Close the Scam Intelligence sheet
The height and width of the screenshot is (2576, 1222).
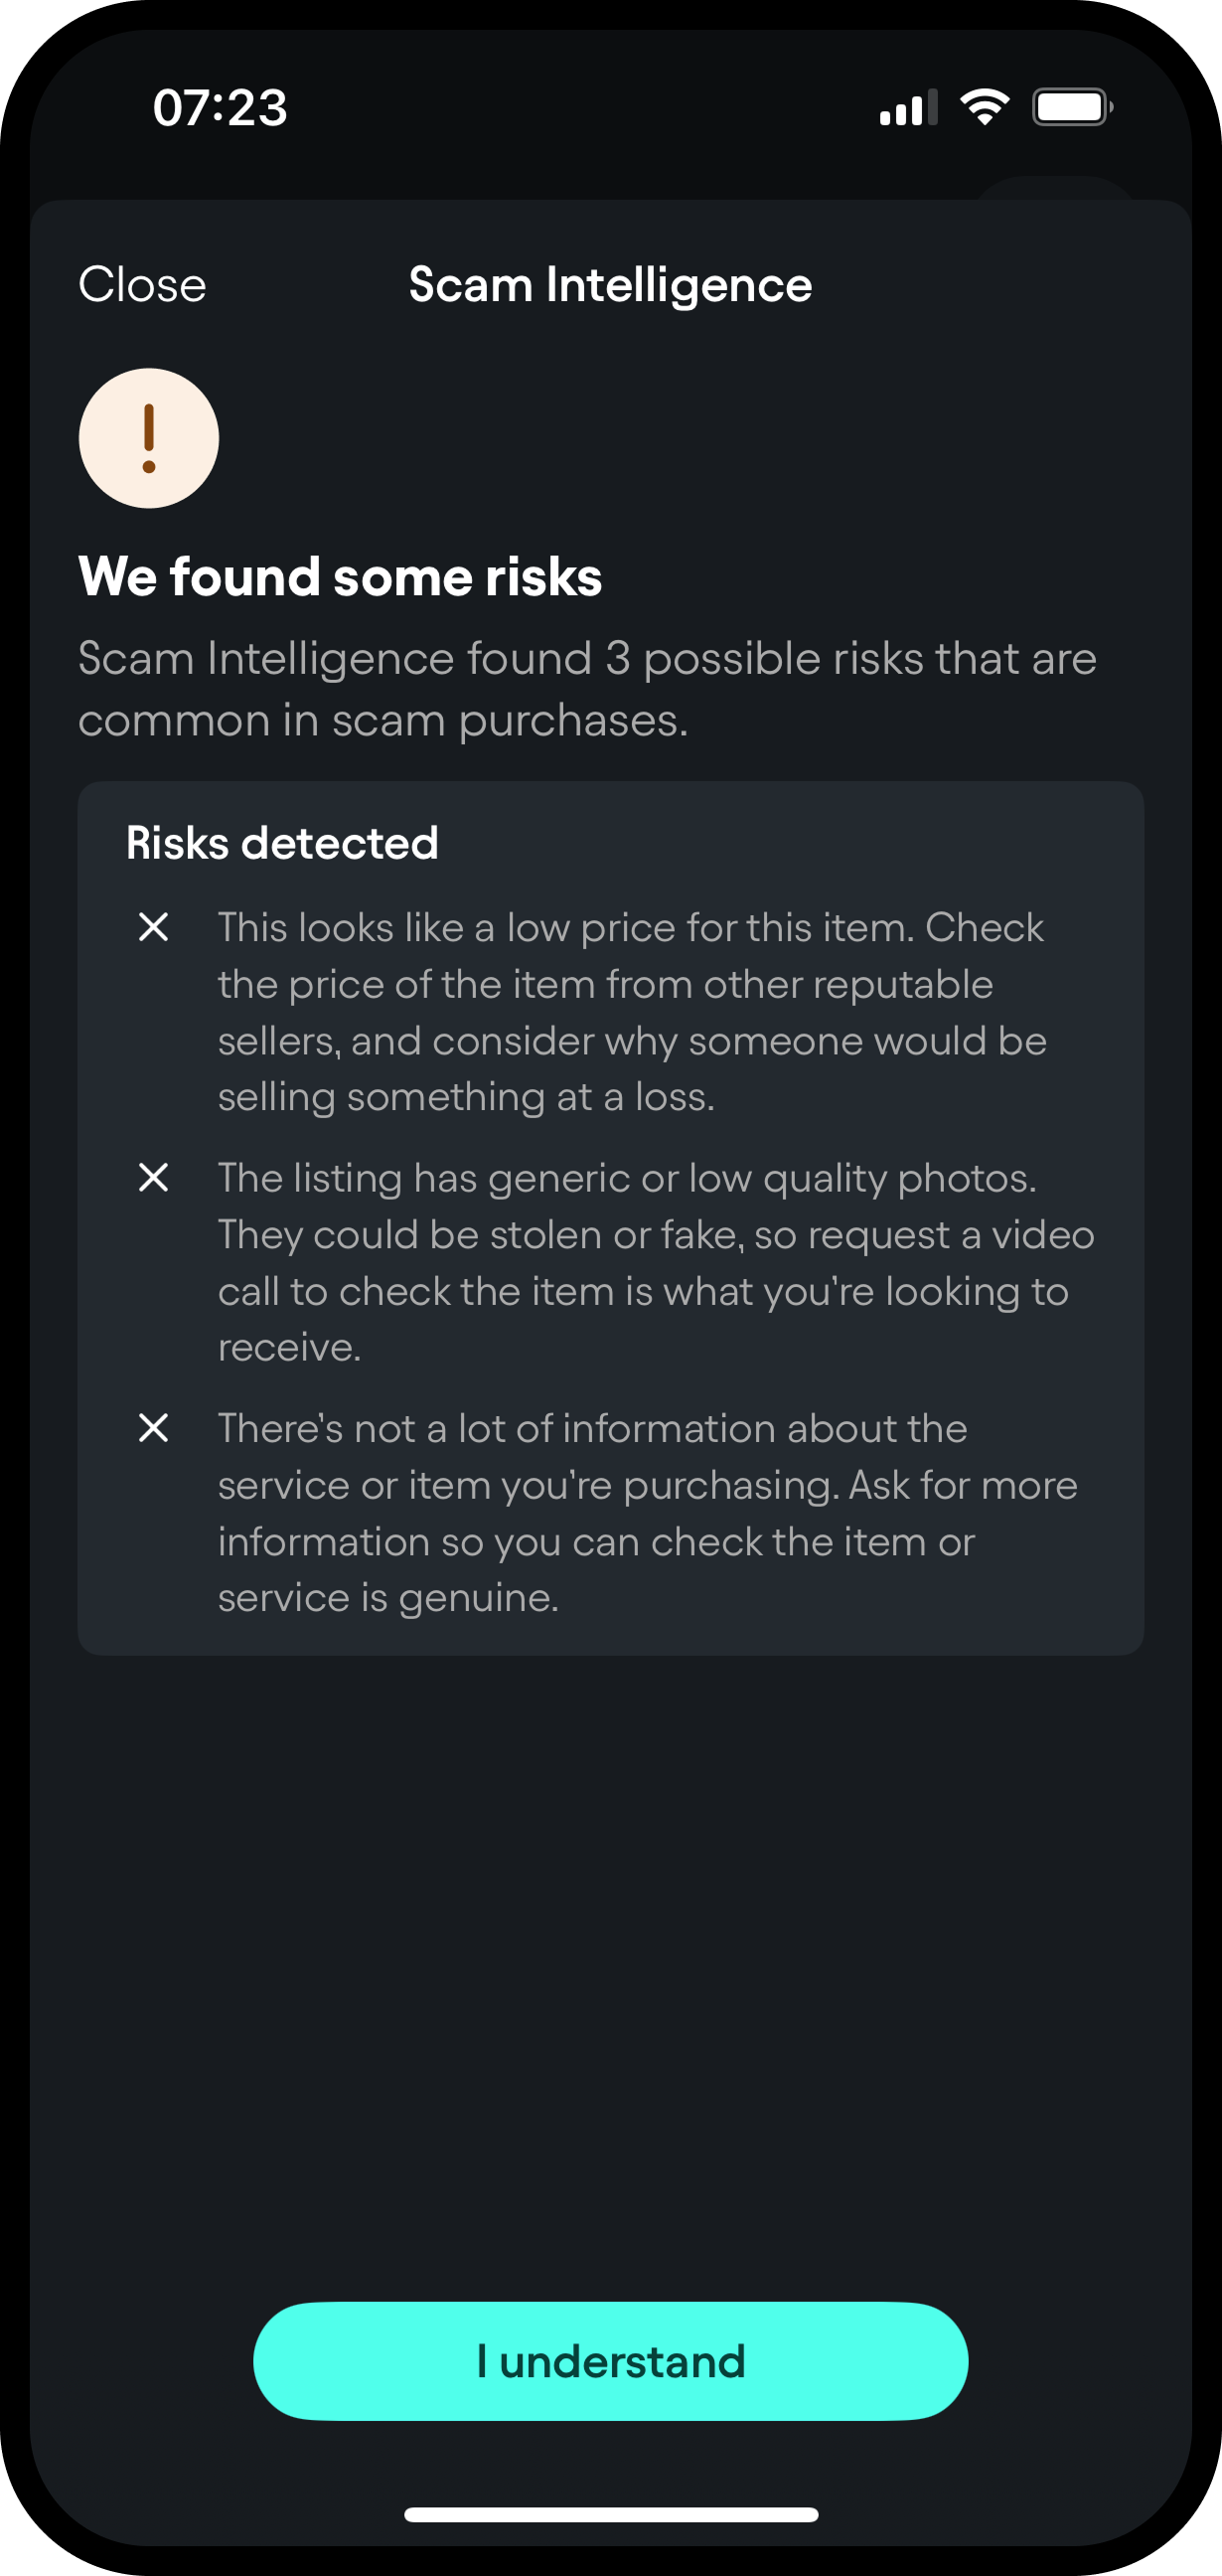point(142,285)
